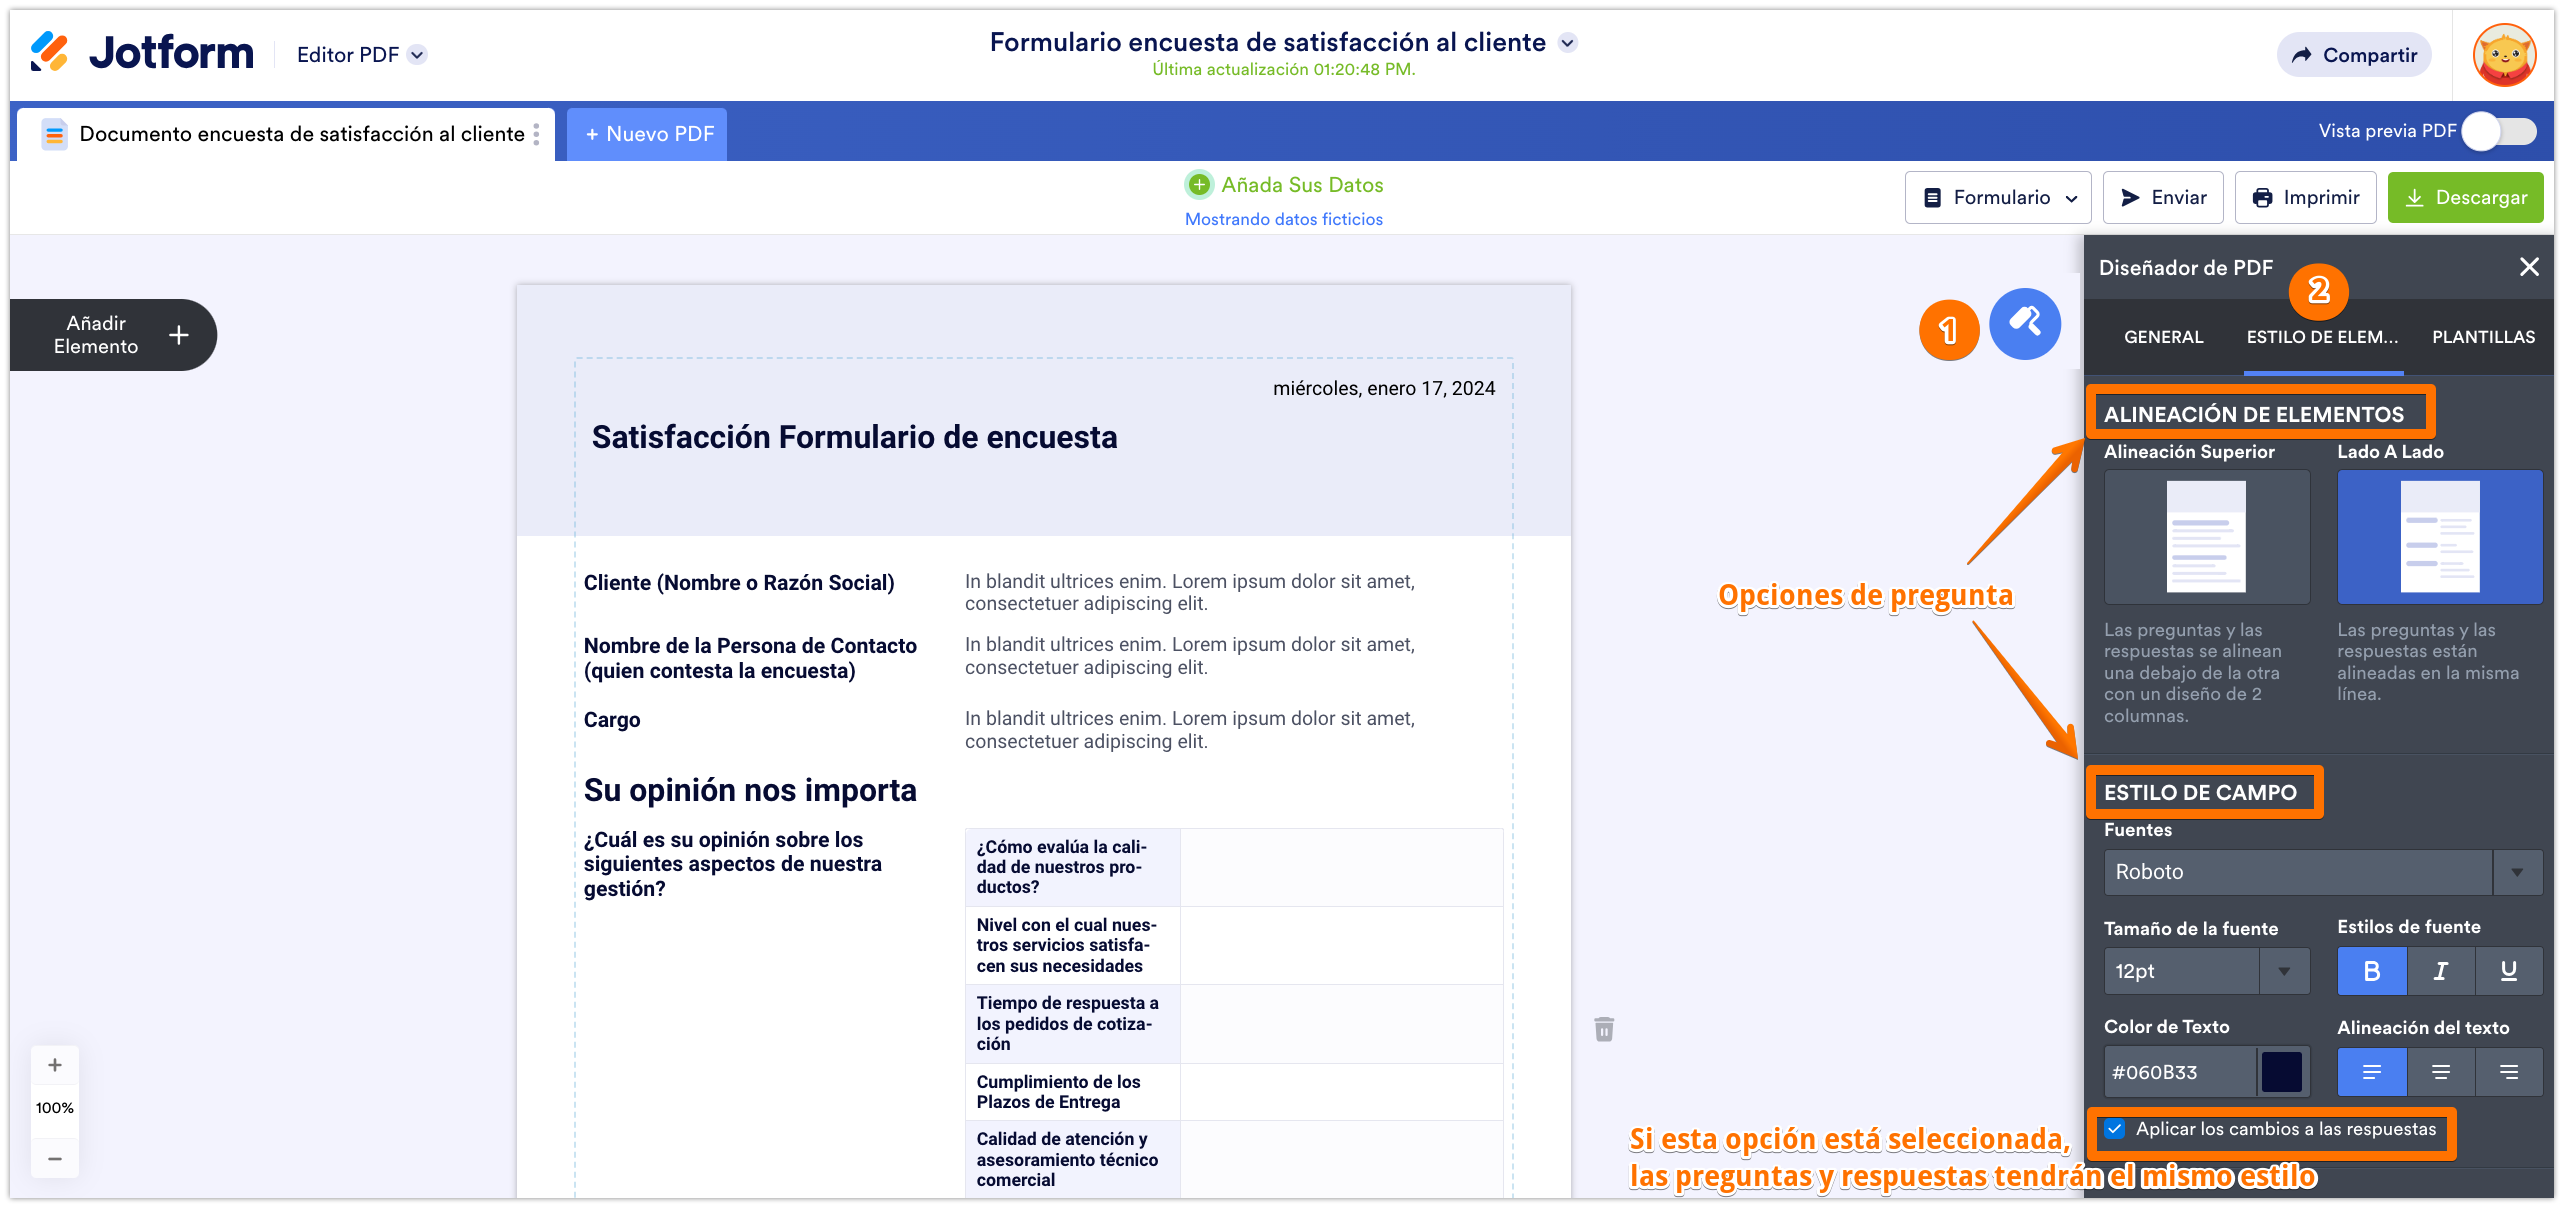
Task: Uncheck Aplicar los cambios a las respuestas
Action: [x=2114, y=1129]
